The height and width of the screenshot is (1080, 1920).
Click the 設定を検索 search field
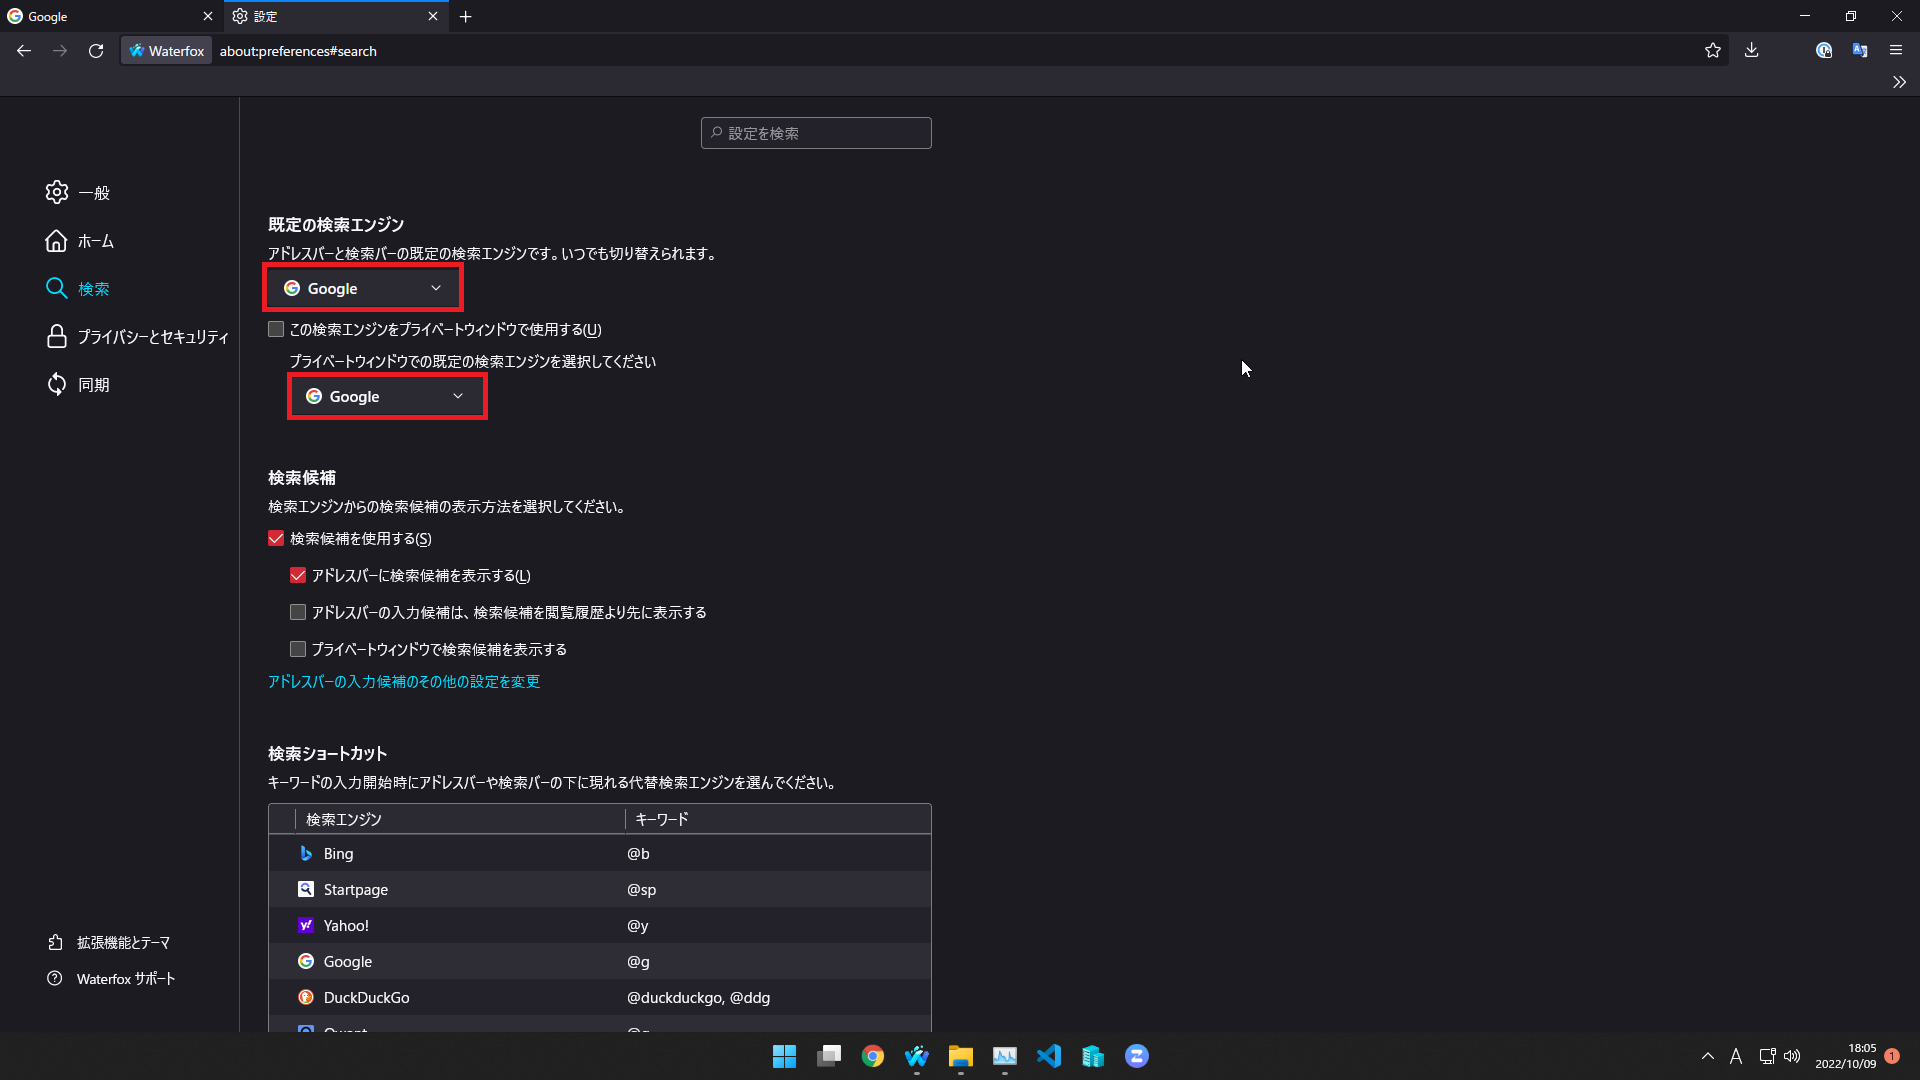pos(816,133)
